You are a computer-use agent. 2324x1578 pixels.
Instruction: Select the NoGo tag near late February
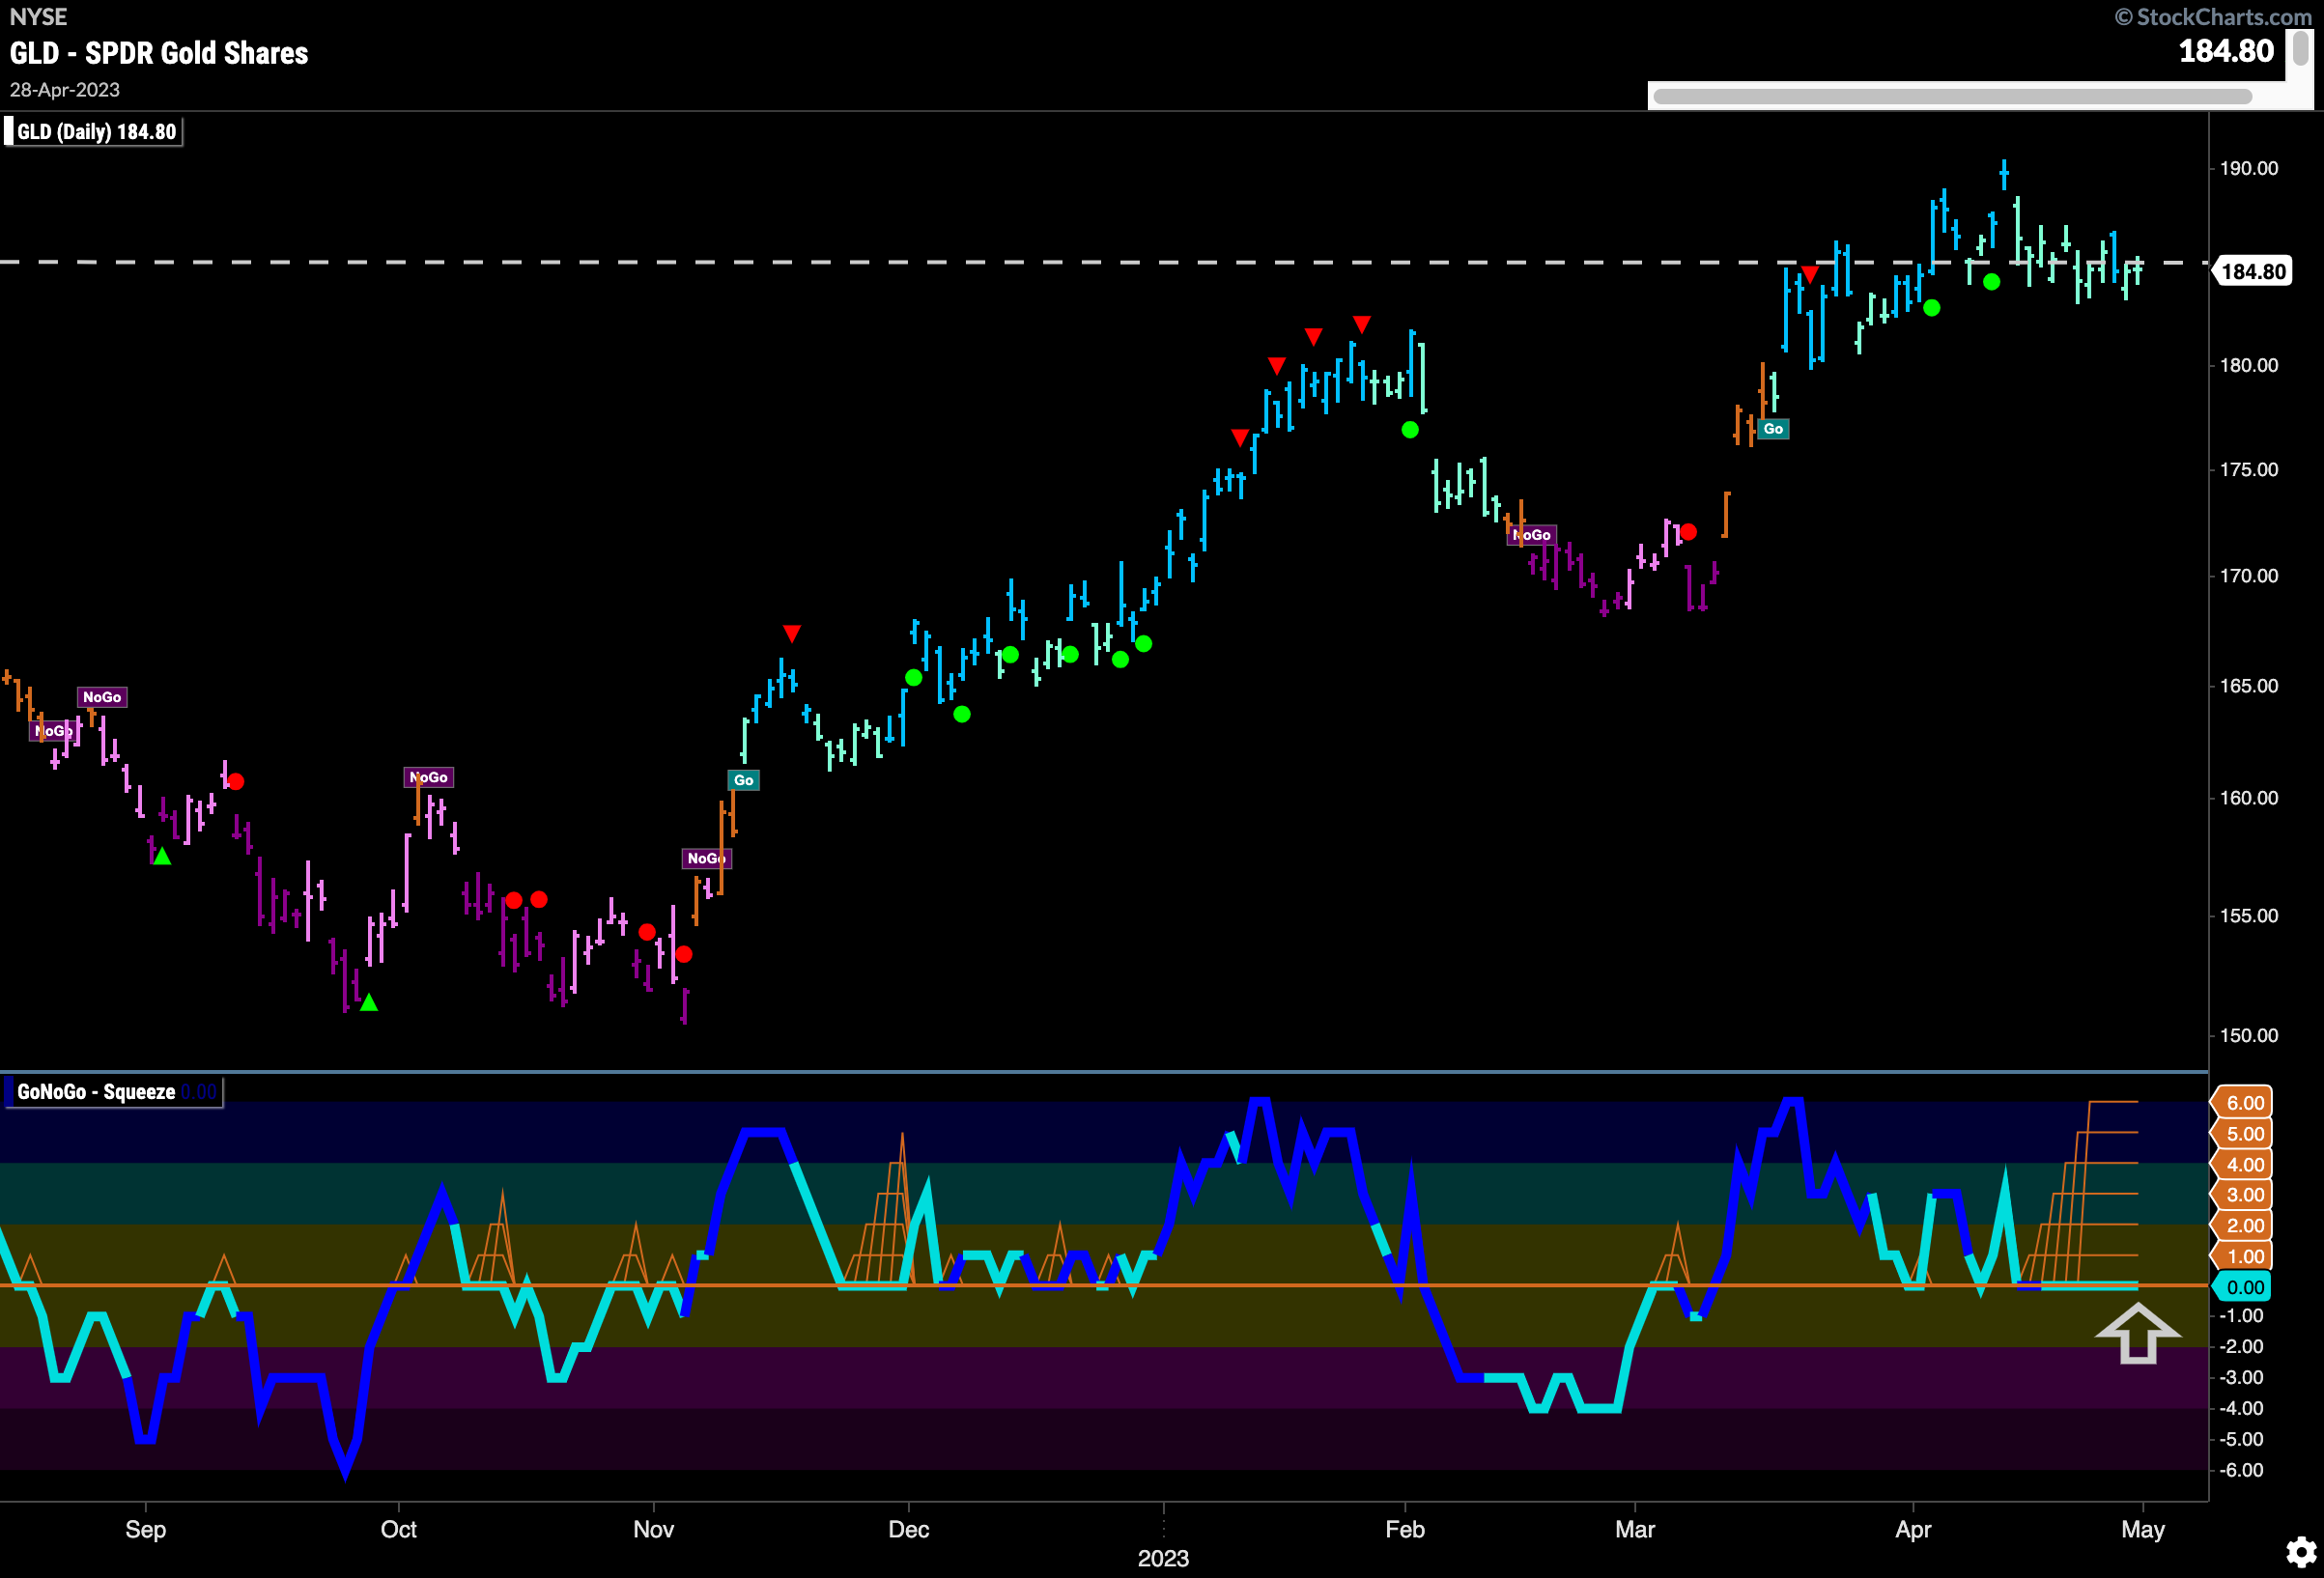pos(1532,535)
